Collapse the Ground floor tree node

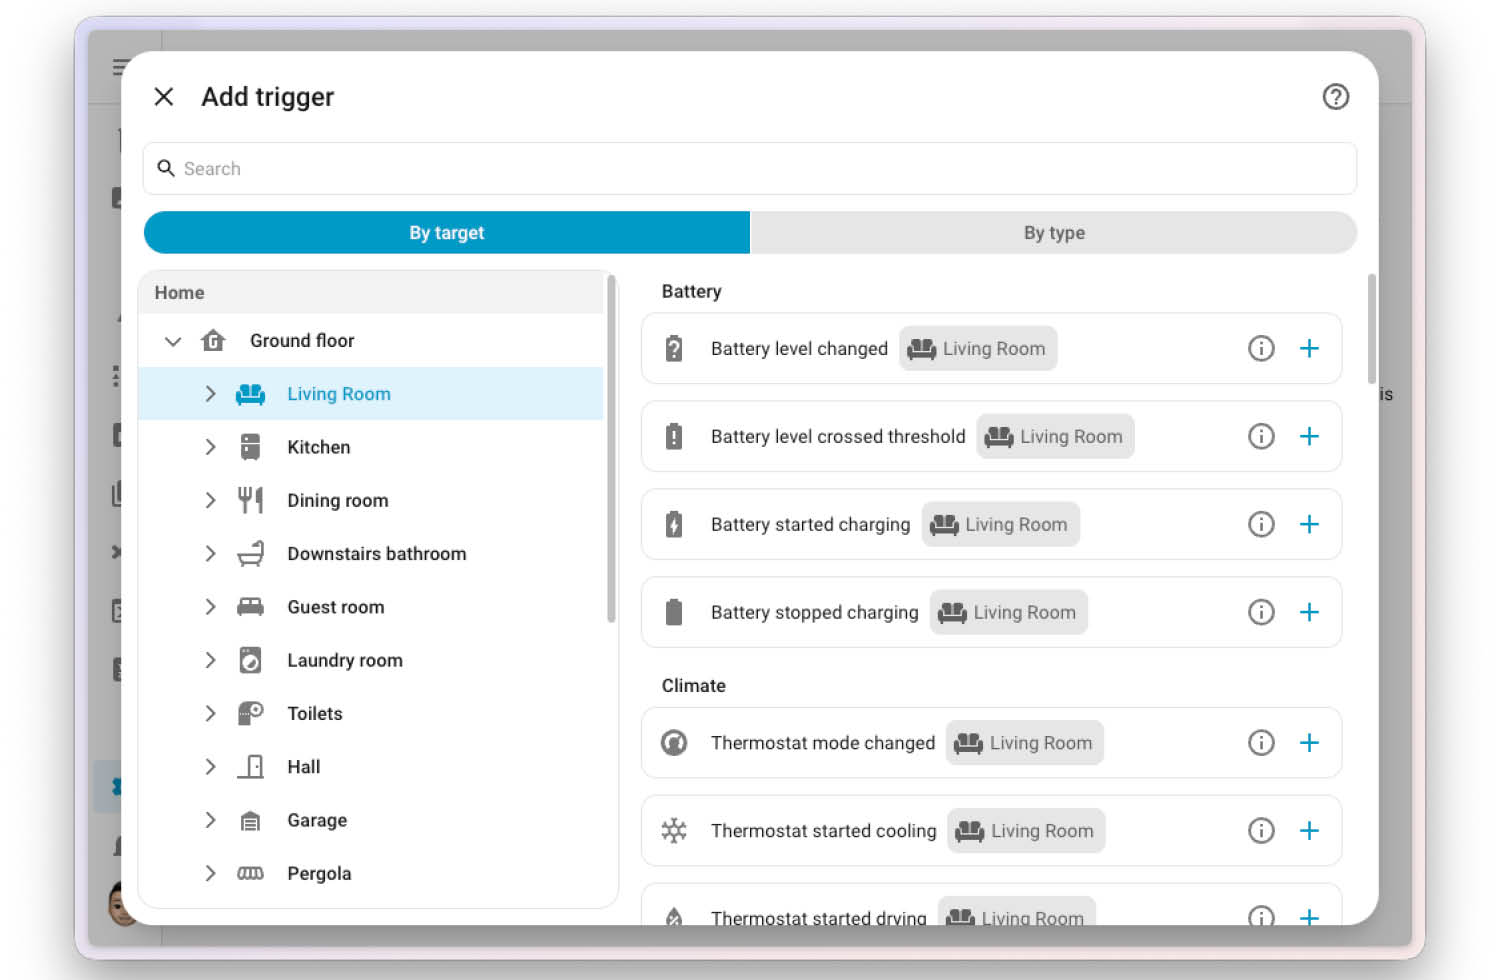coord(173,341)
